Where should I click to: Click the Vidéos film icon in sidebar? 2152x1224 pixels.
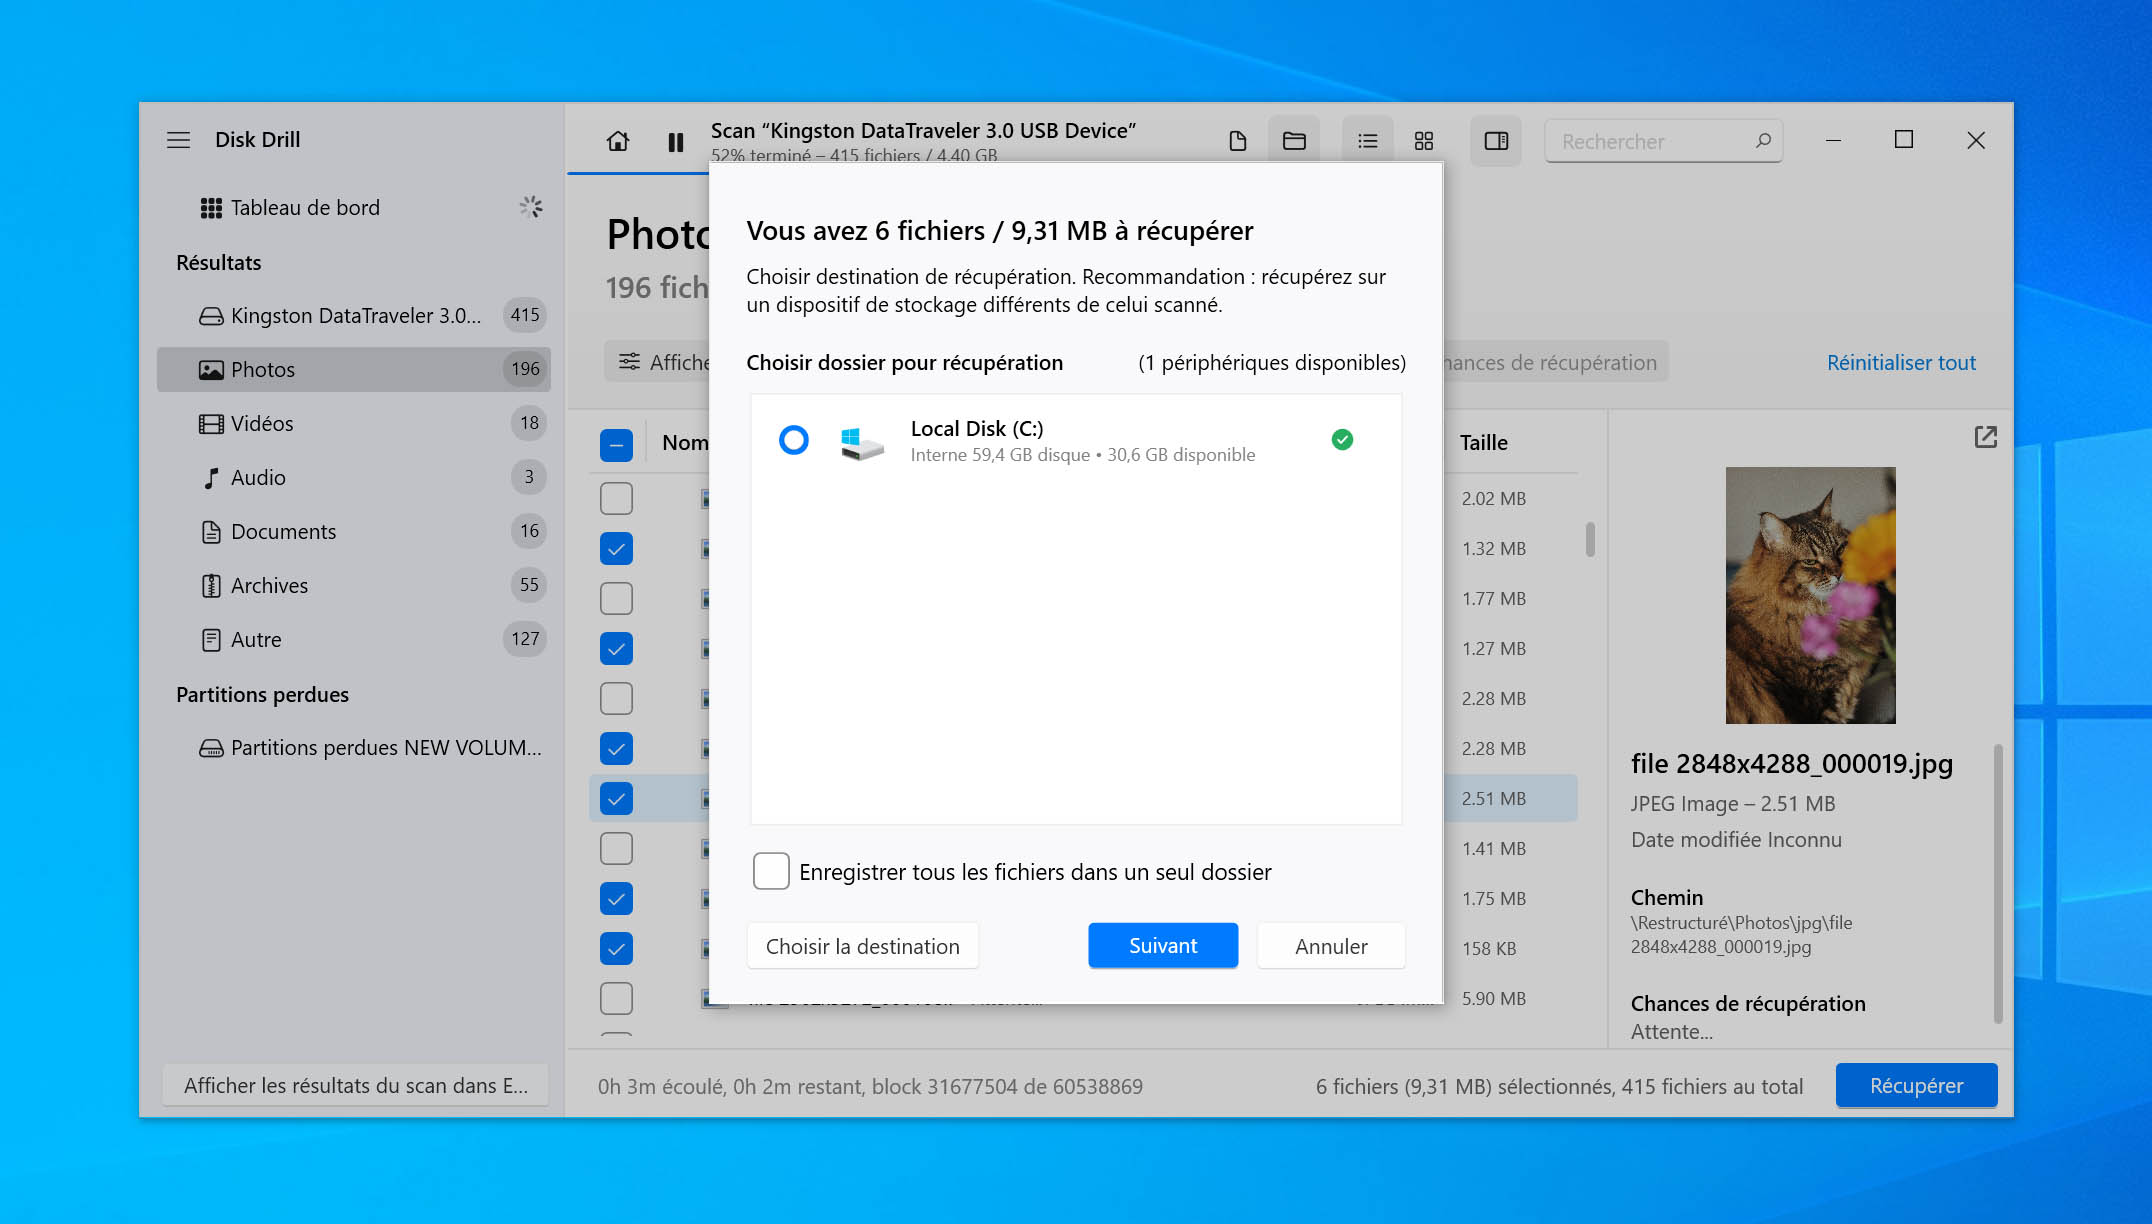211,424
